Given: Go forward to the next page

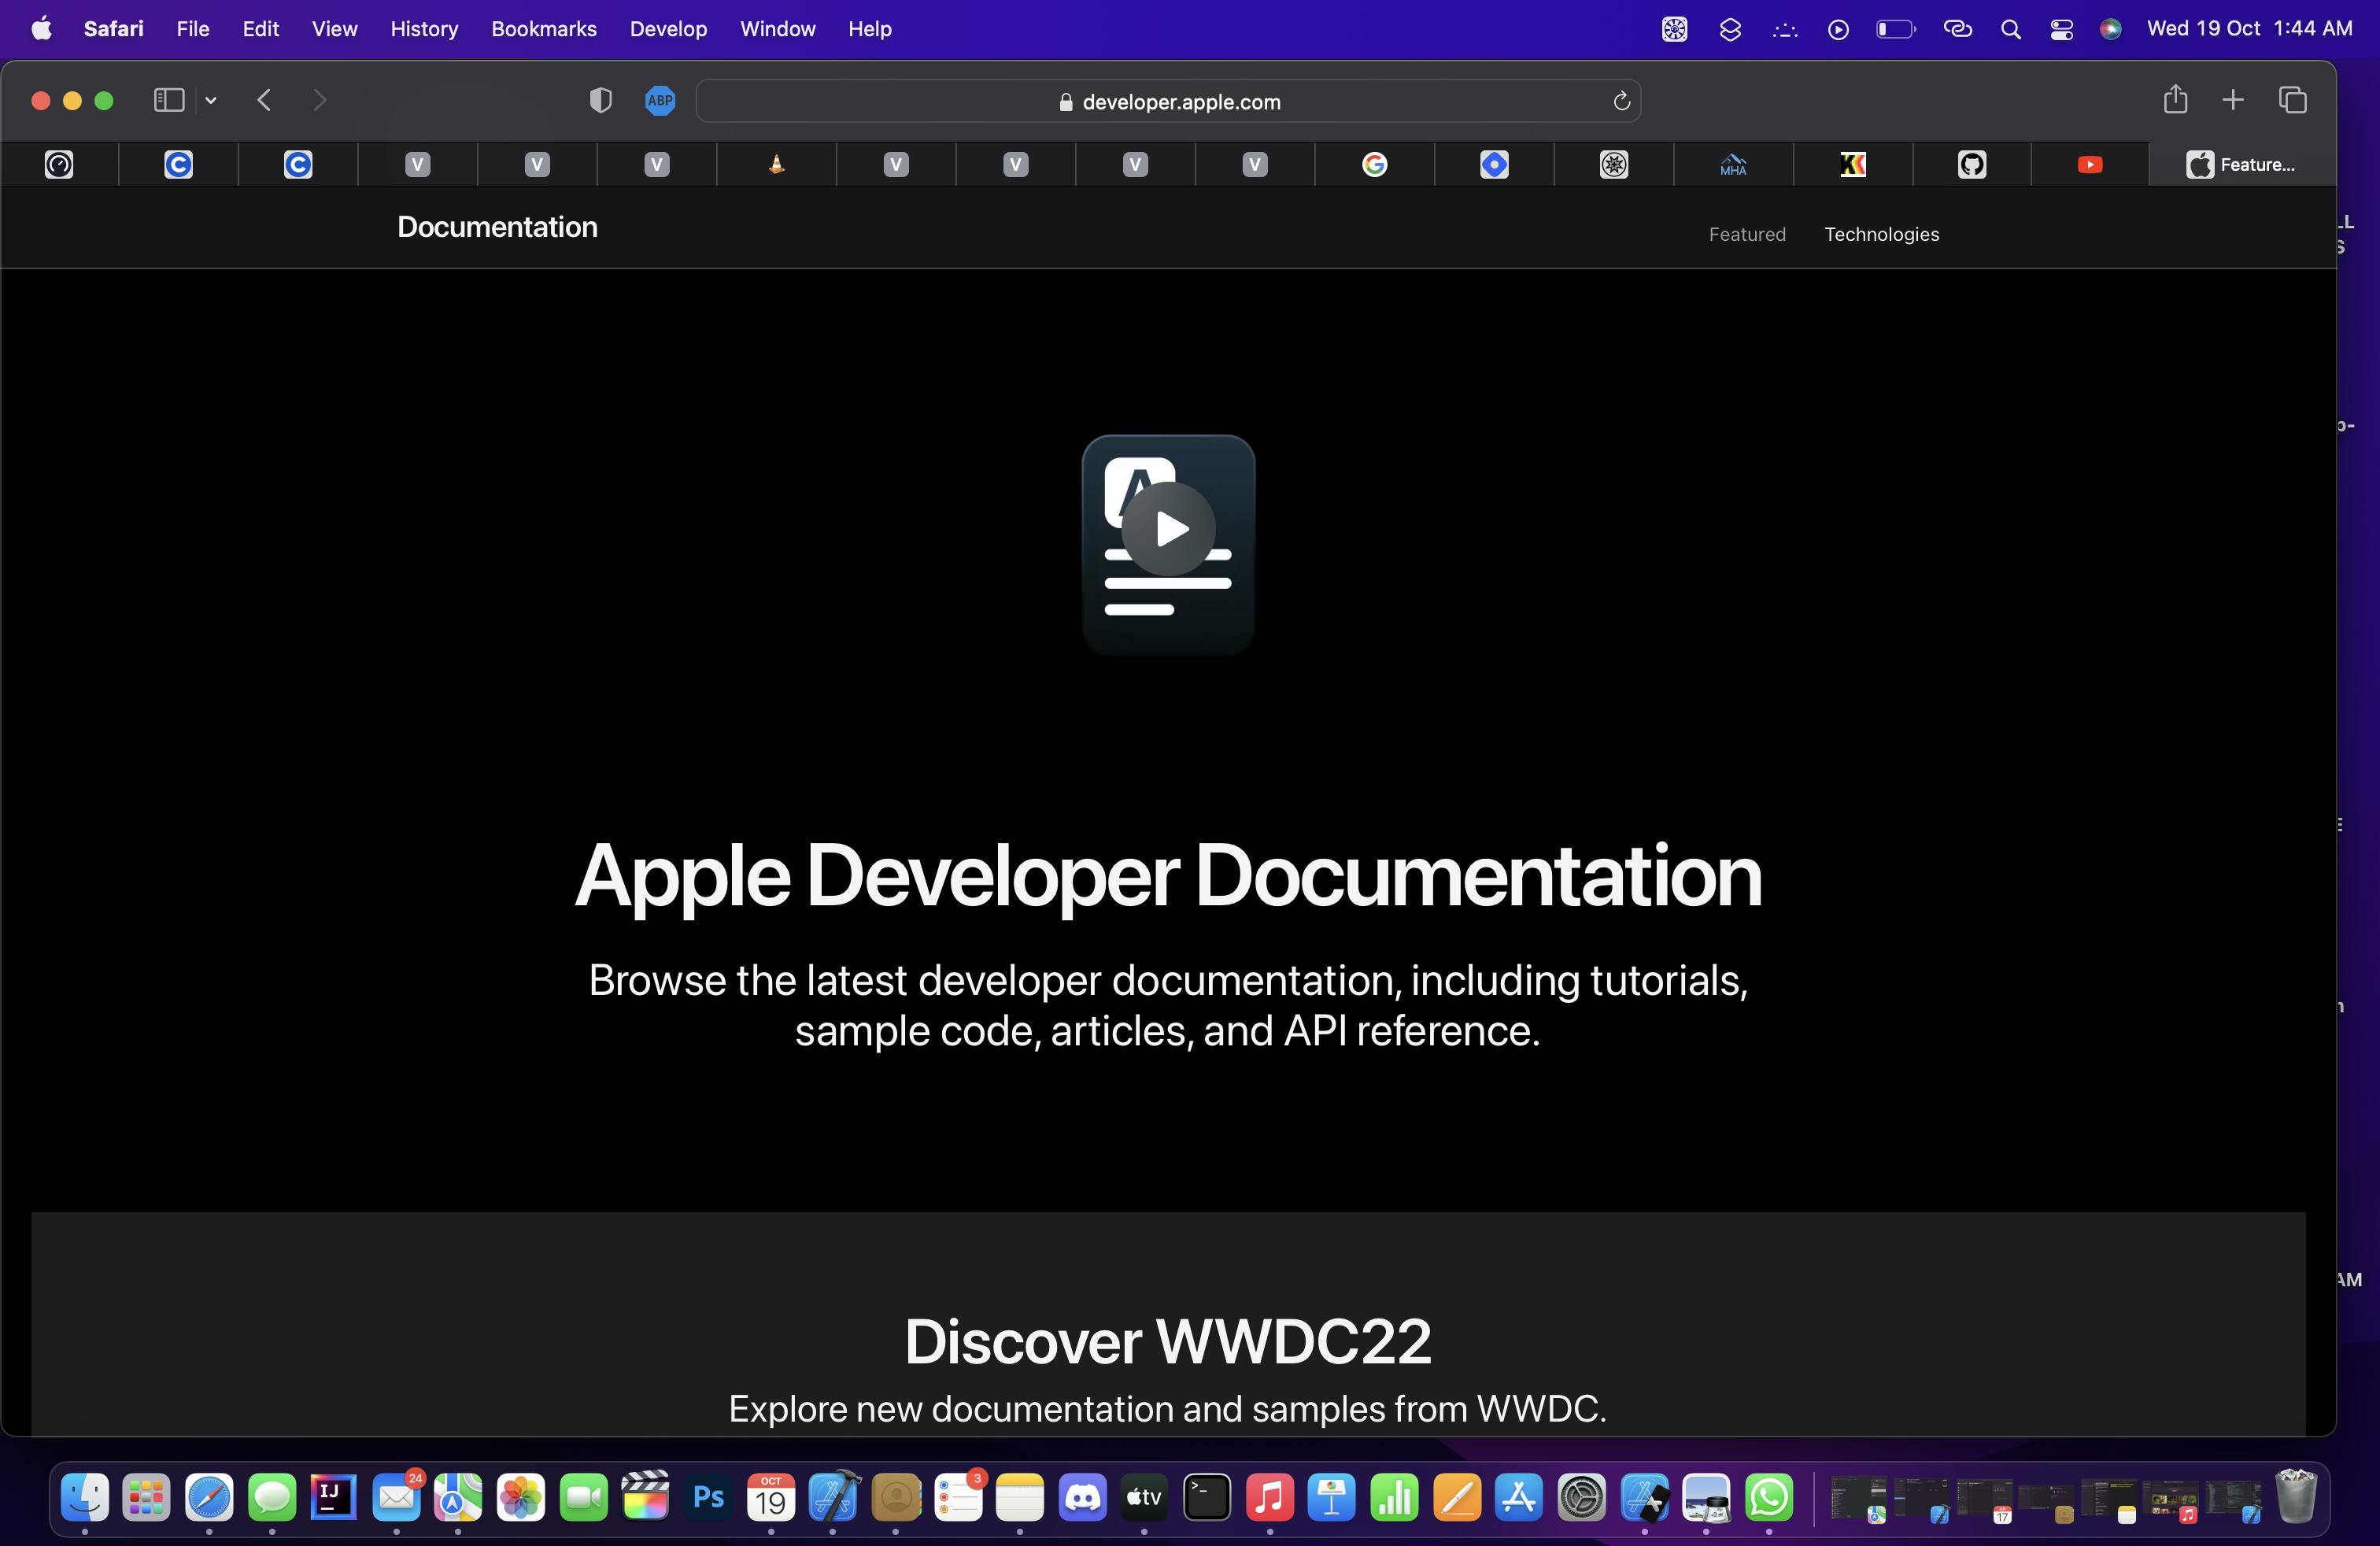Looking at the screenshot, I should [320, 100].
